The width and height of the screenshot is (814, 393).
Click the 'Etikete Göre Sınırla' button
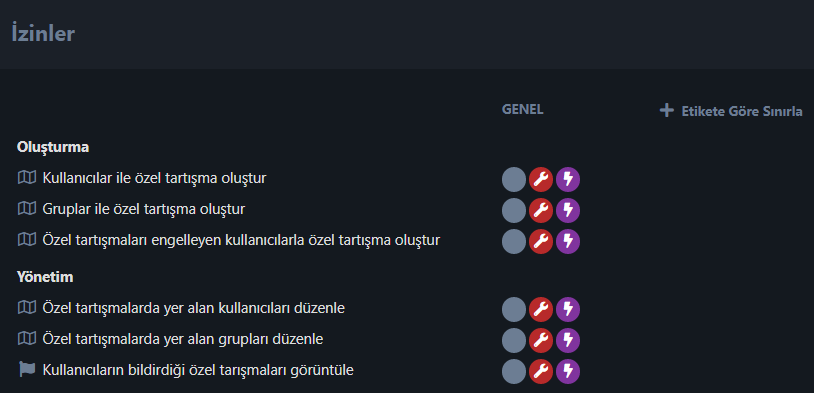pos(731,111)
